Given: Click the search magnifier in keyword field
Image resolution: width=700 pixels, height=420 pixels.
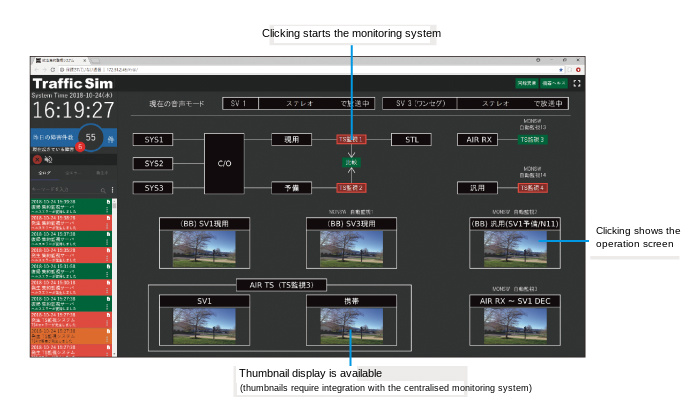Looking at the screenshot, I should pos(103,191).
